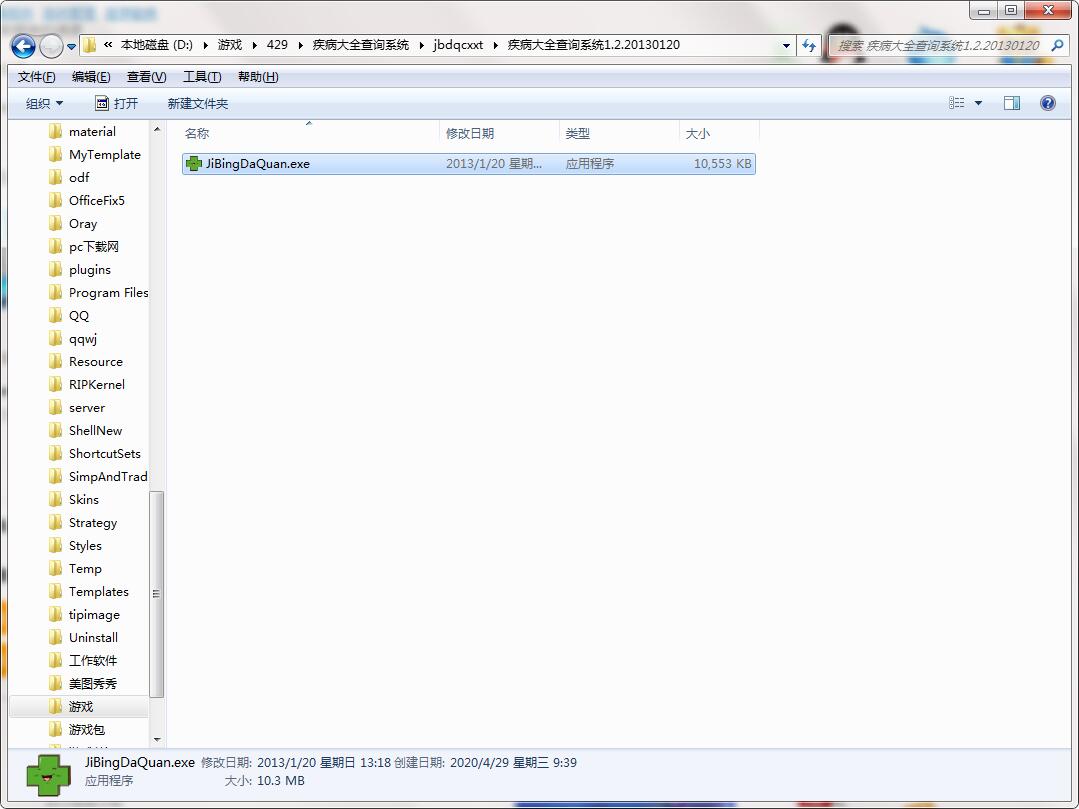Screen dimensions: 1079x809
Task: Change view with the view-mode icon
Action: click(x=957, y=103)
